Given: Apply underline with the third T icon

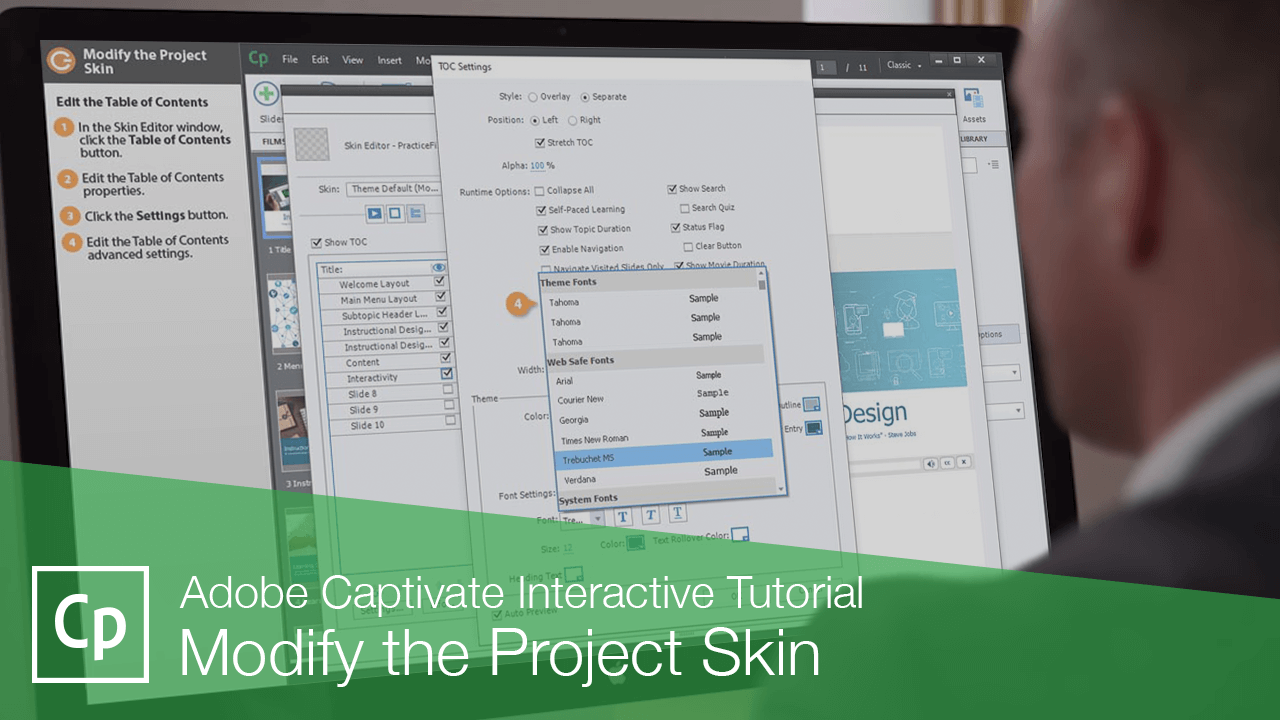Looking at the screenshot, I should tap(677, 514).
